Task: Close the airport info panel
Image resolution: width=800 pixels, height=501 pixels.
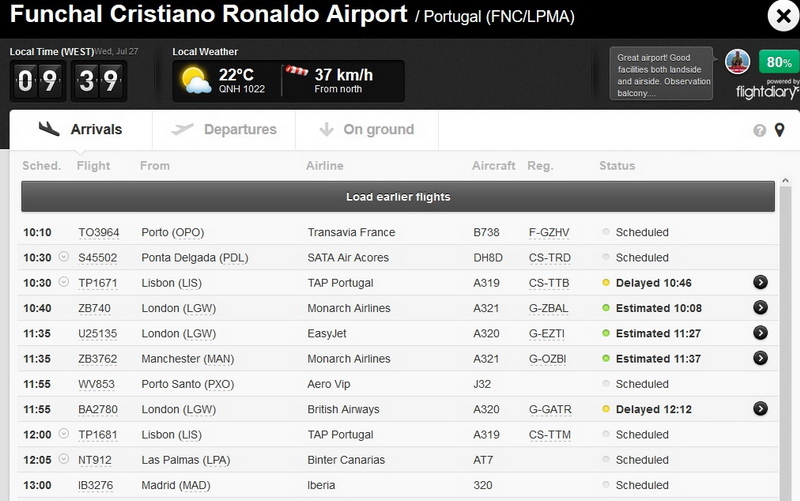Action: click(783, 16)
